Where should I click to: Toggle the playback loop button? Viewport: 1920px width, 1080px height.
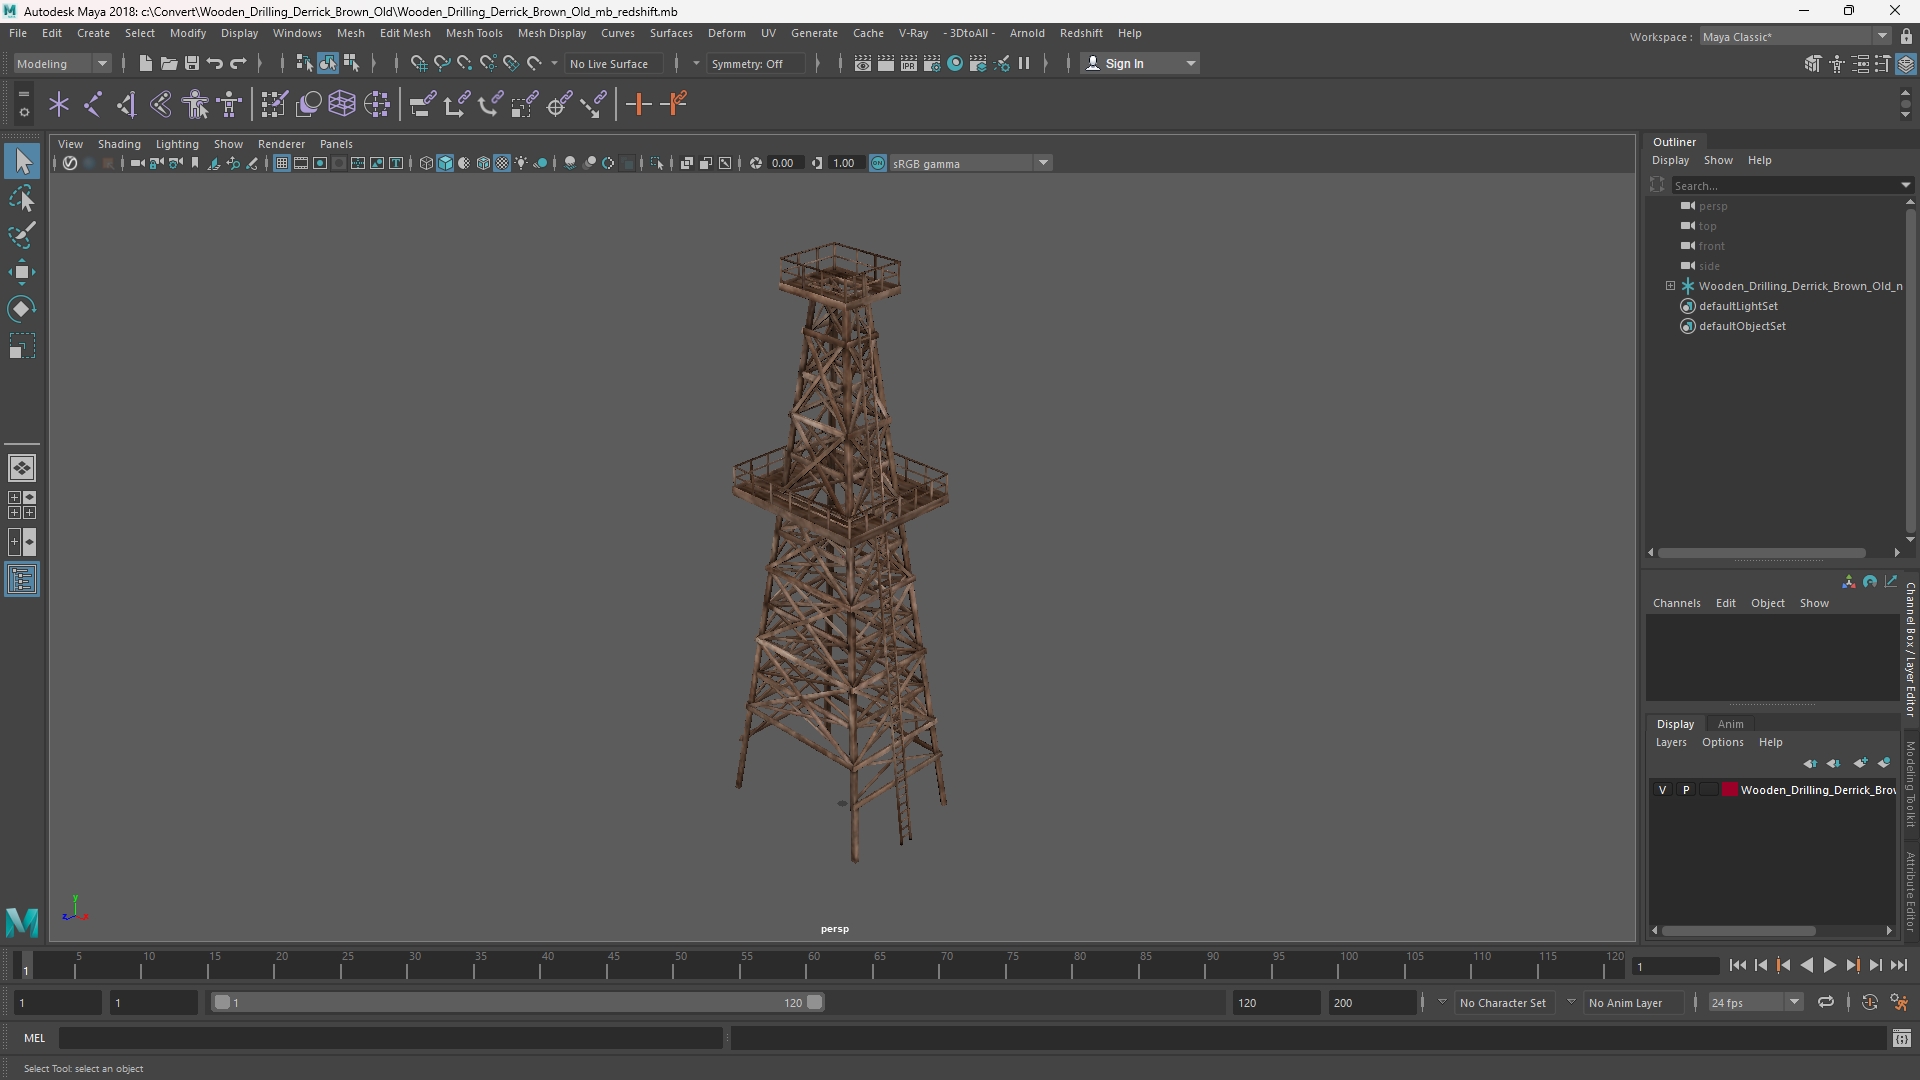[1826, 1002]
